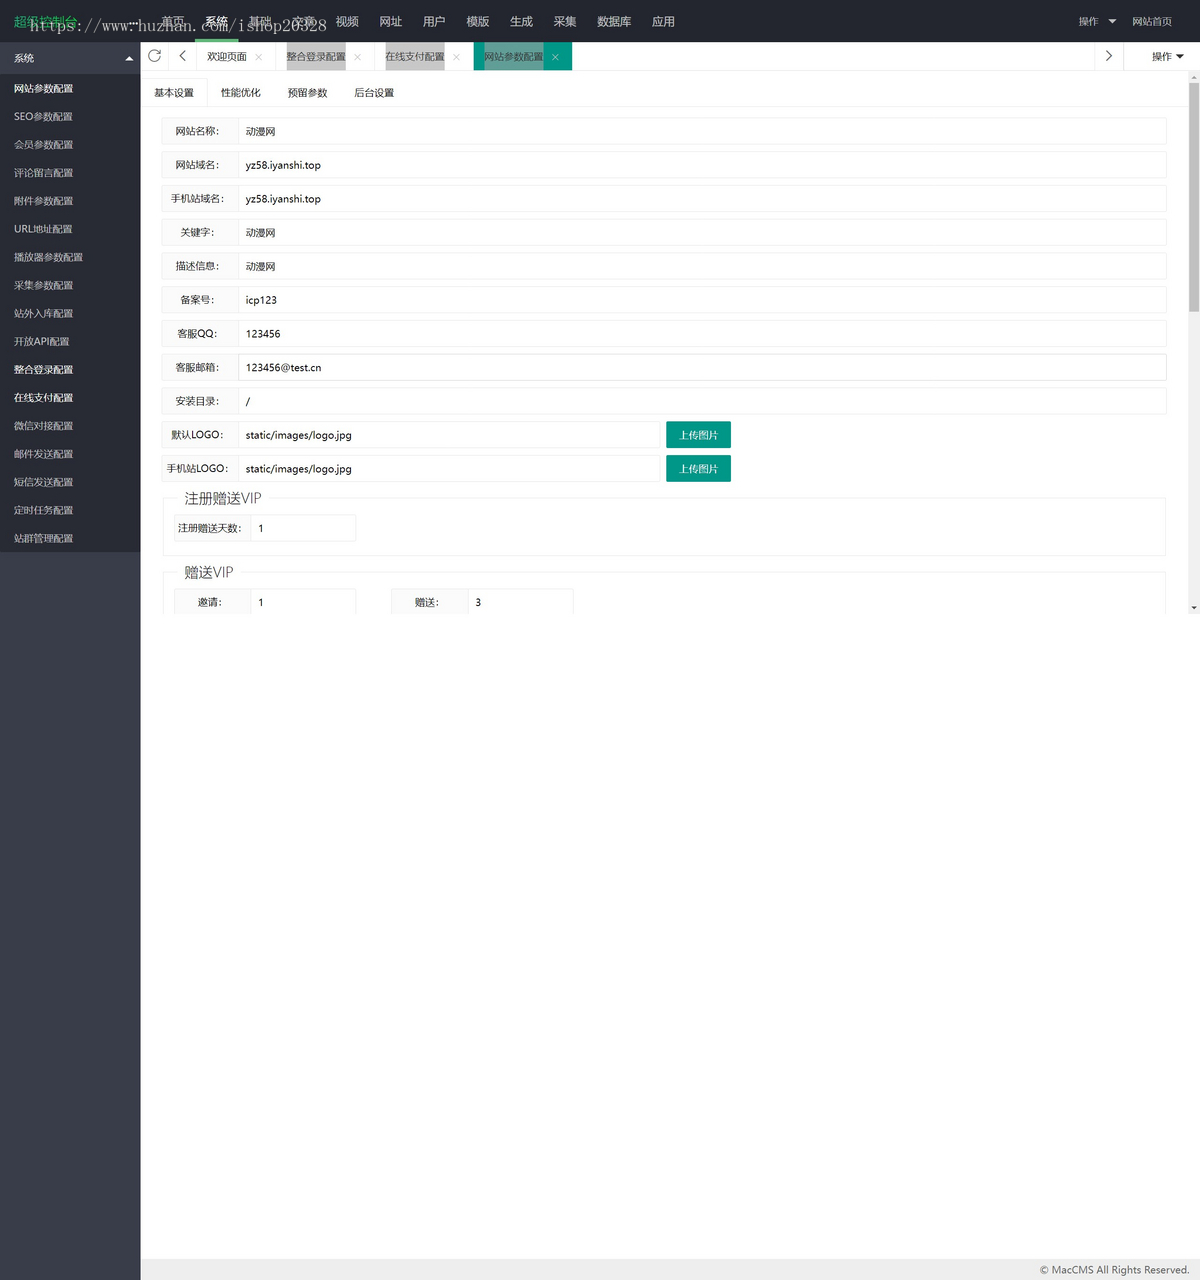This screenshot has width=1200, height=1280.
Task: Switch to the 在线支付配置 page tab
Action: point(415,57)
